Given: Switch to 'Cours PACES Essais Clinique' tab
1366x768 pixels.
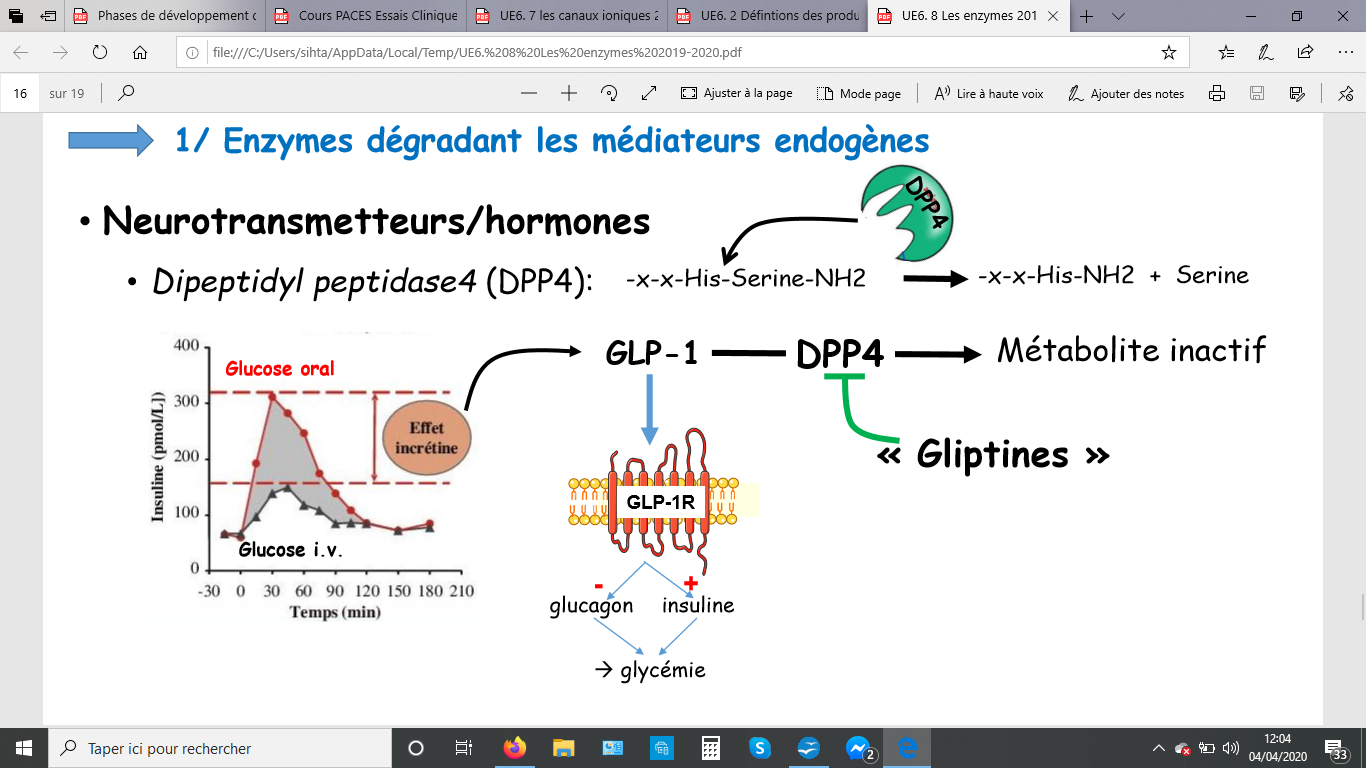Looking at the screenshot, I should pyautogui.click(x=366, y=16).
